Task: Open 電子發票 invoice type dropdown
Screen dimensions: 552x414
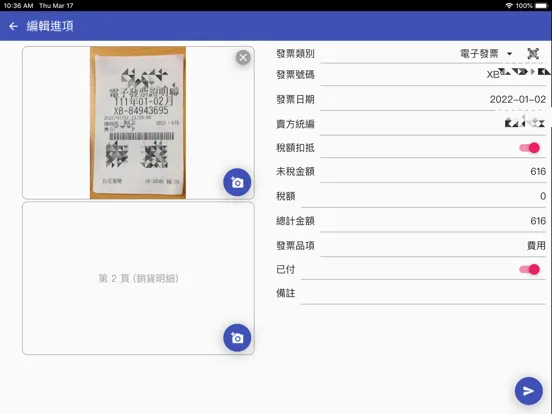Action: (x=486, y=54)
